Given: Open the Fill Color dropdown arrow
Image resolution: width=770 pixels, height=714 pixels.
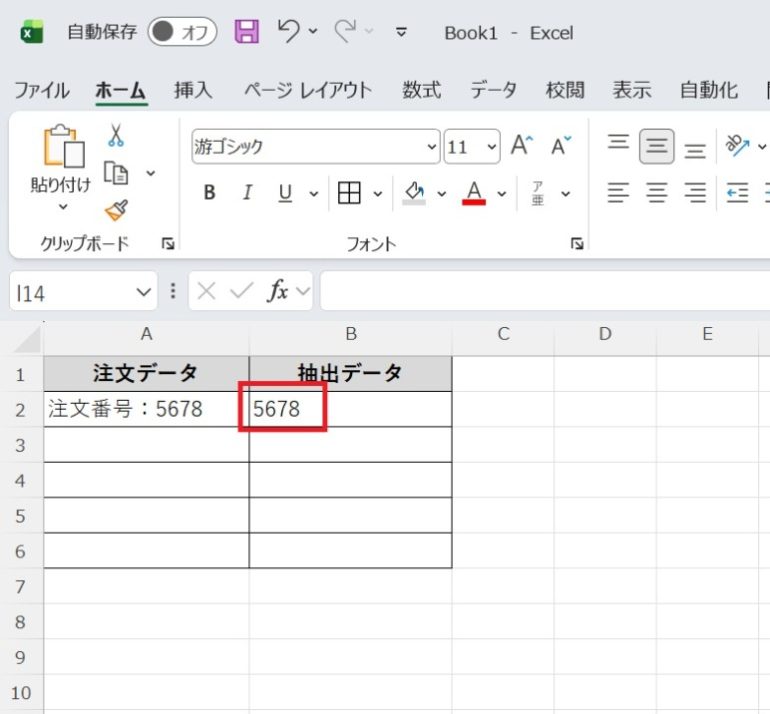Looking at the screenshot, I should click(x=442, y=193).
